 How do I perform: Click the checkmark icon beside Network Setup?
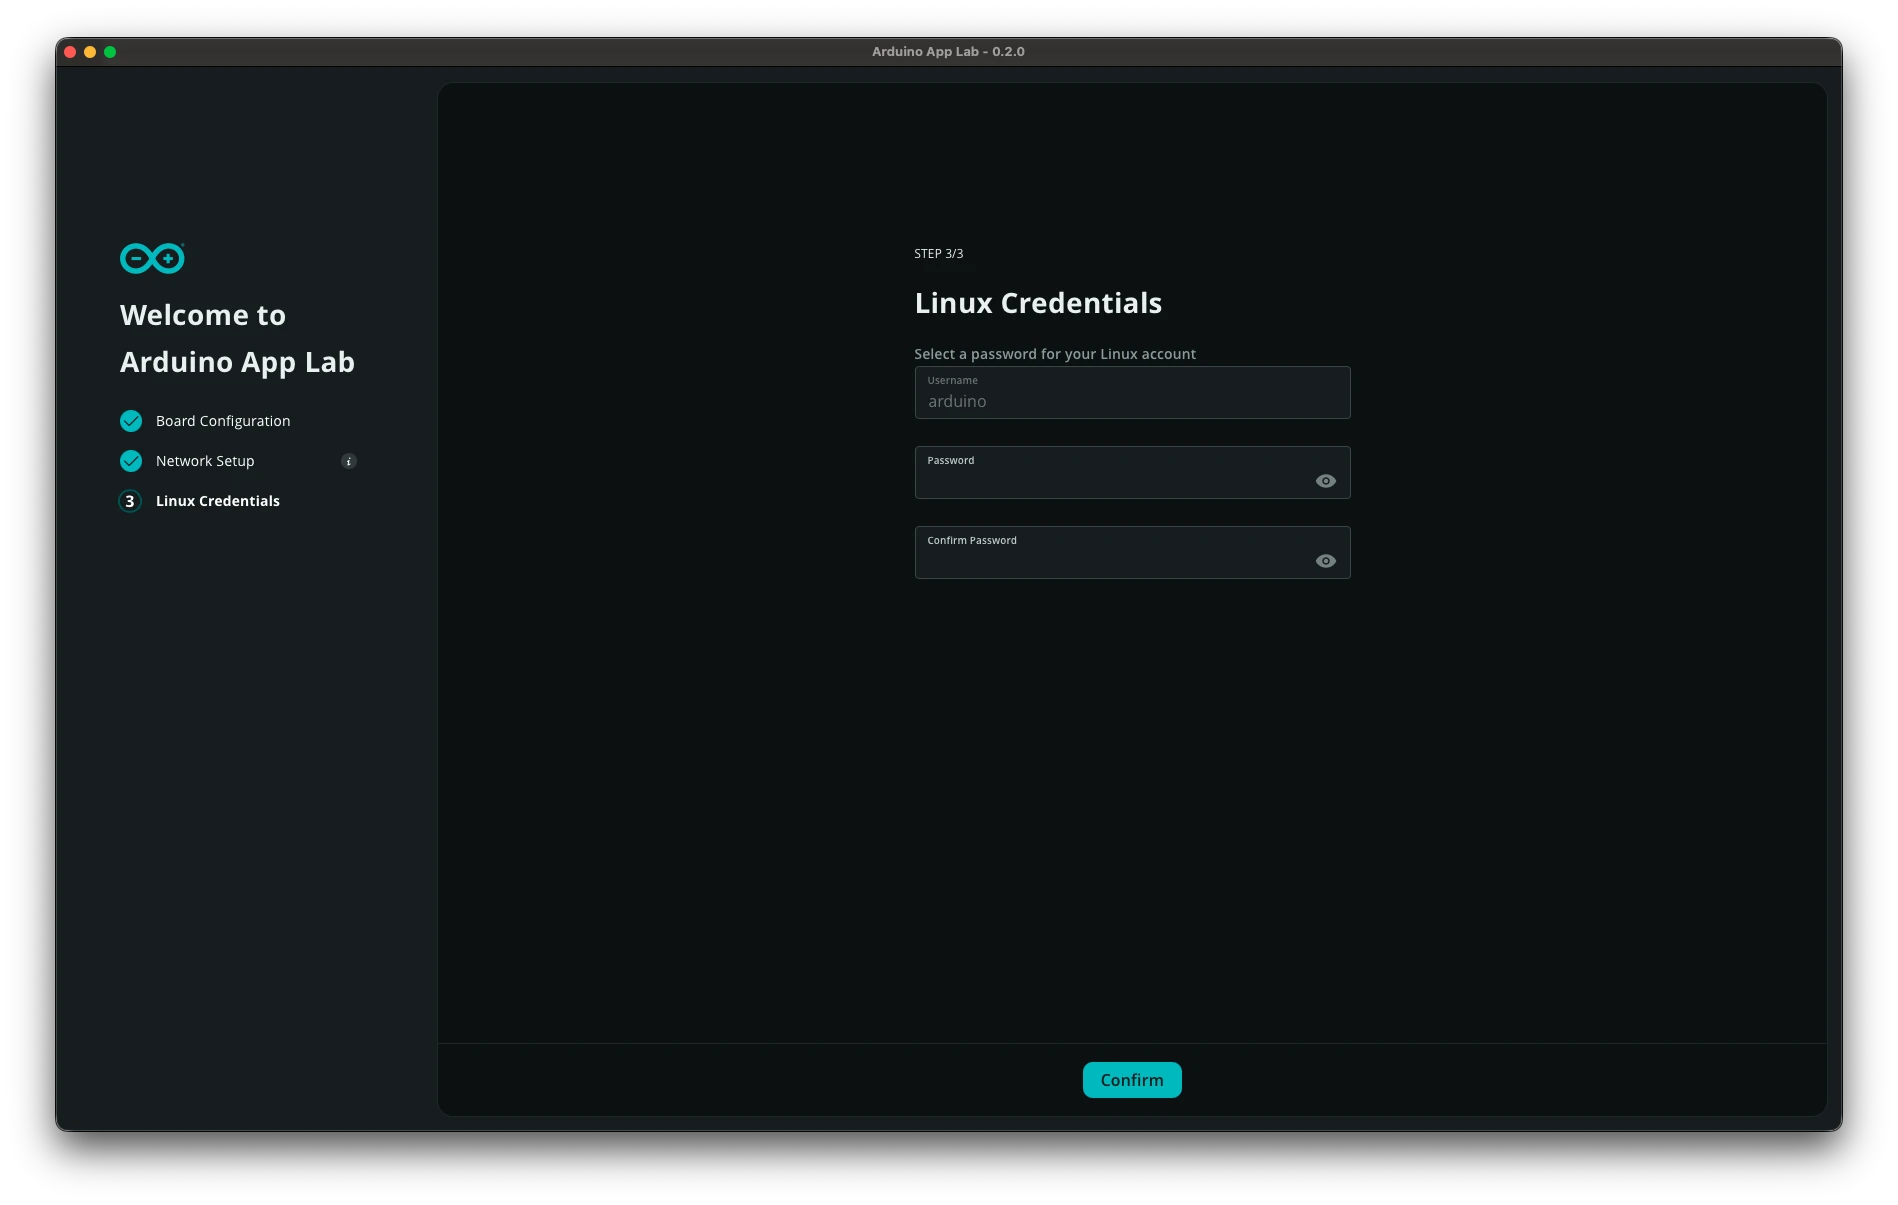click(x=130, y=460)
